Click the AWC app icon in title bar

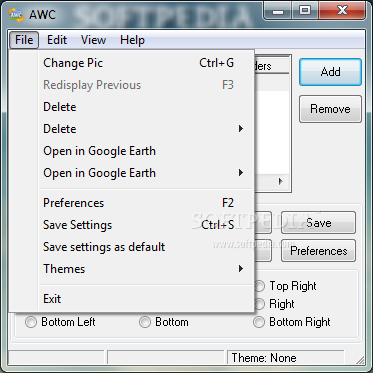(x=16, y=15)
